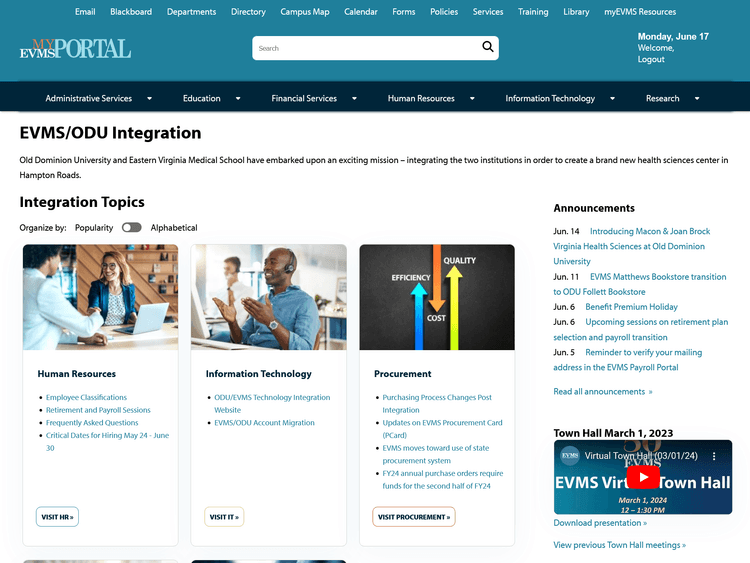Image resolution: width=750 pixels, height=563 pixels.
Task: Click Read all announcements
Action: [603, 391]
